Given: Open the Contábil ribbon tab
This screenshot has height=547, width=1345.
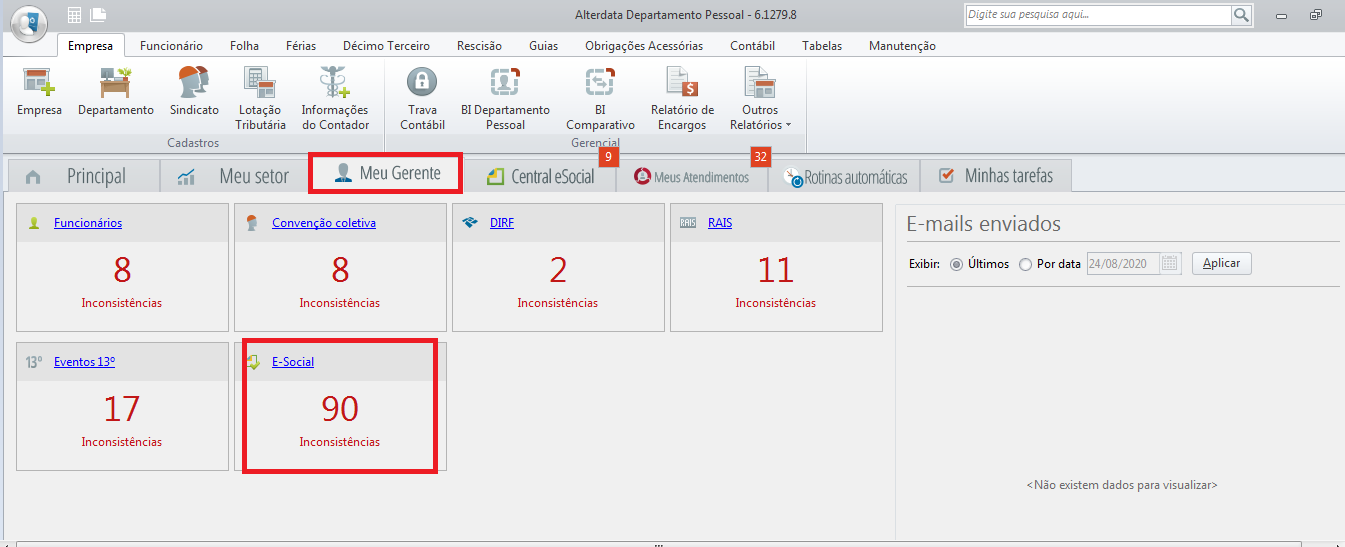Looking at the screenshot, I should point(752,46).
